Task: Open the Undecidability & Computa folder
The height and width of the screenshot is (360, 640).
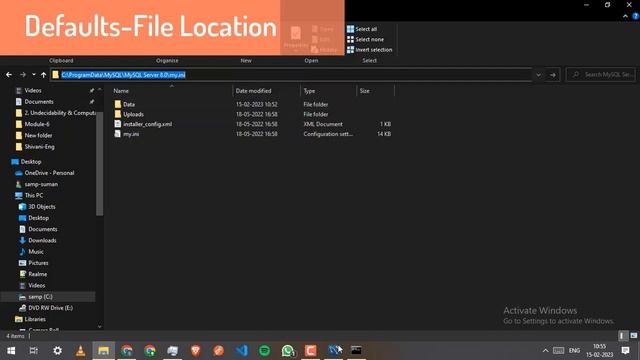Action: 60,113
